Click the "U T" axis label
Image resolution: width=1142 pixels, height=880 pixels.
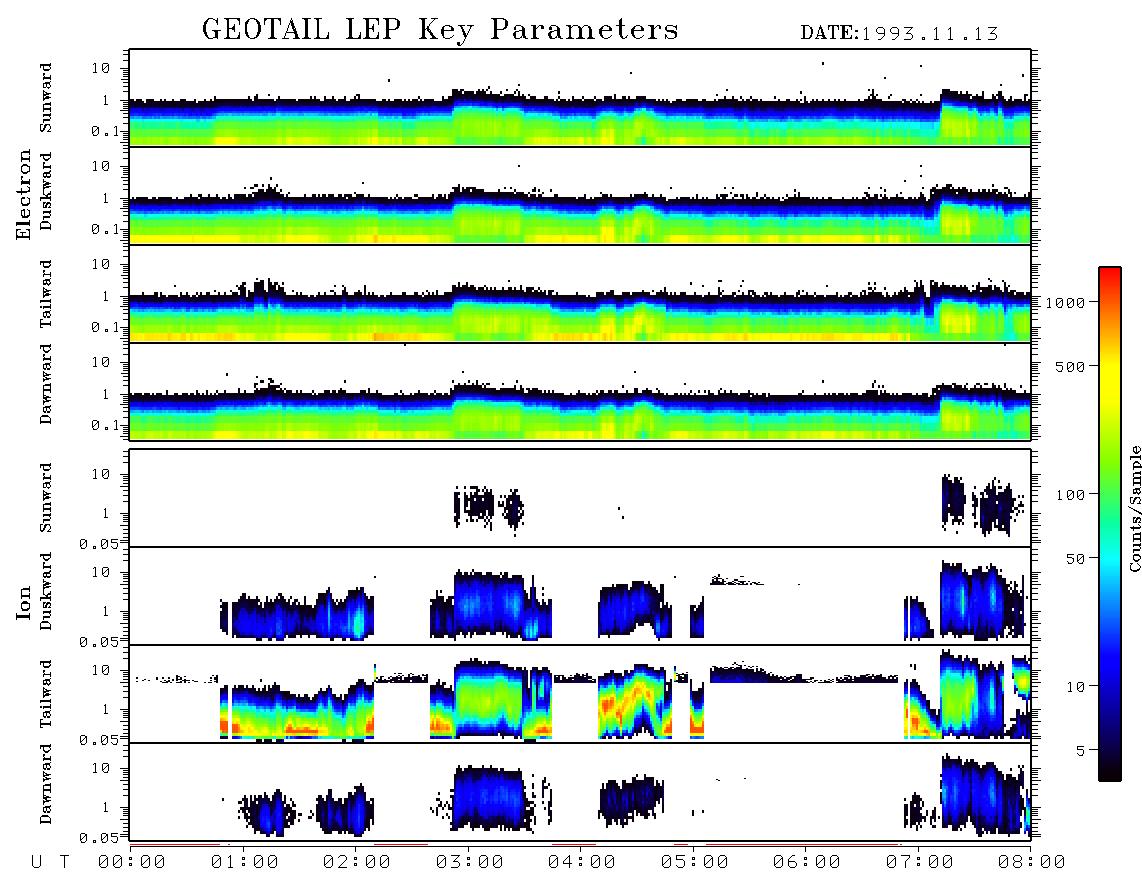[x=50, y=862]
